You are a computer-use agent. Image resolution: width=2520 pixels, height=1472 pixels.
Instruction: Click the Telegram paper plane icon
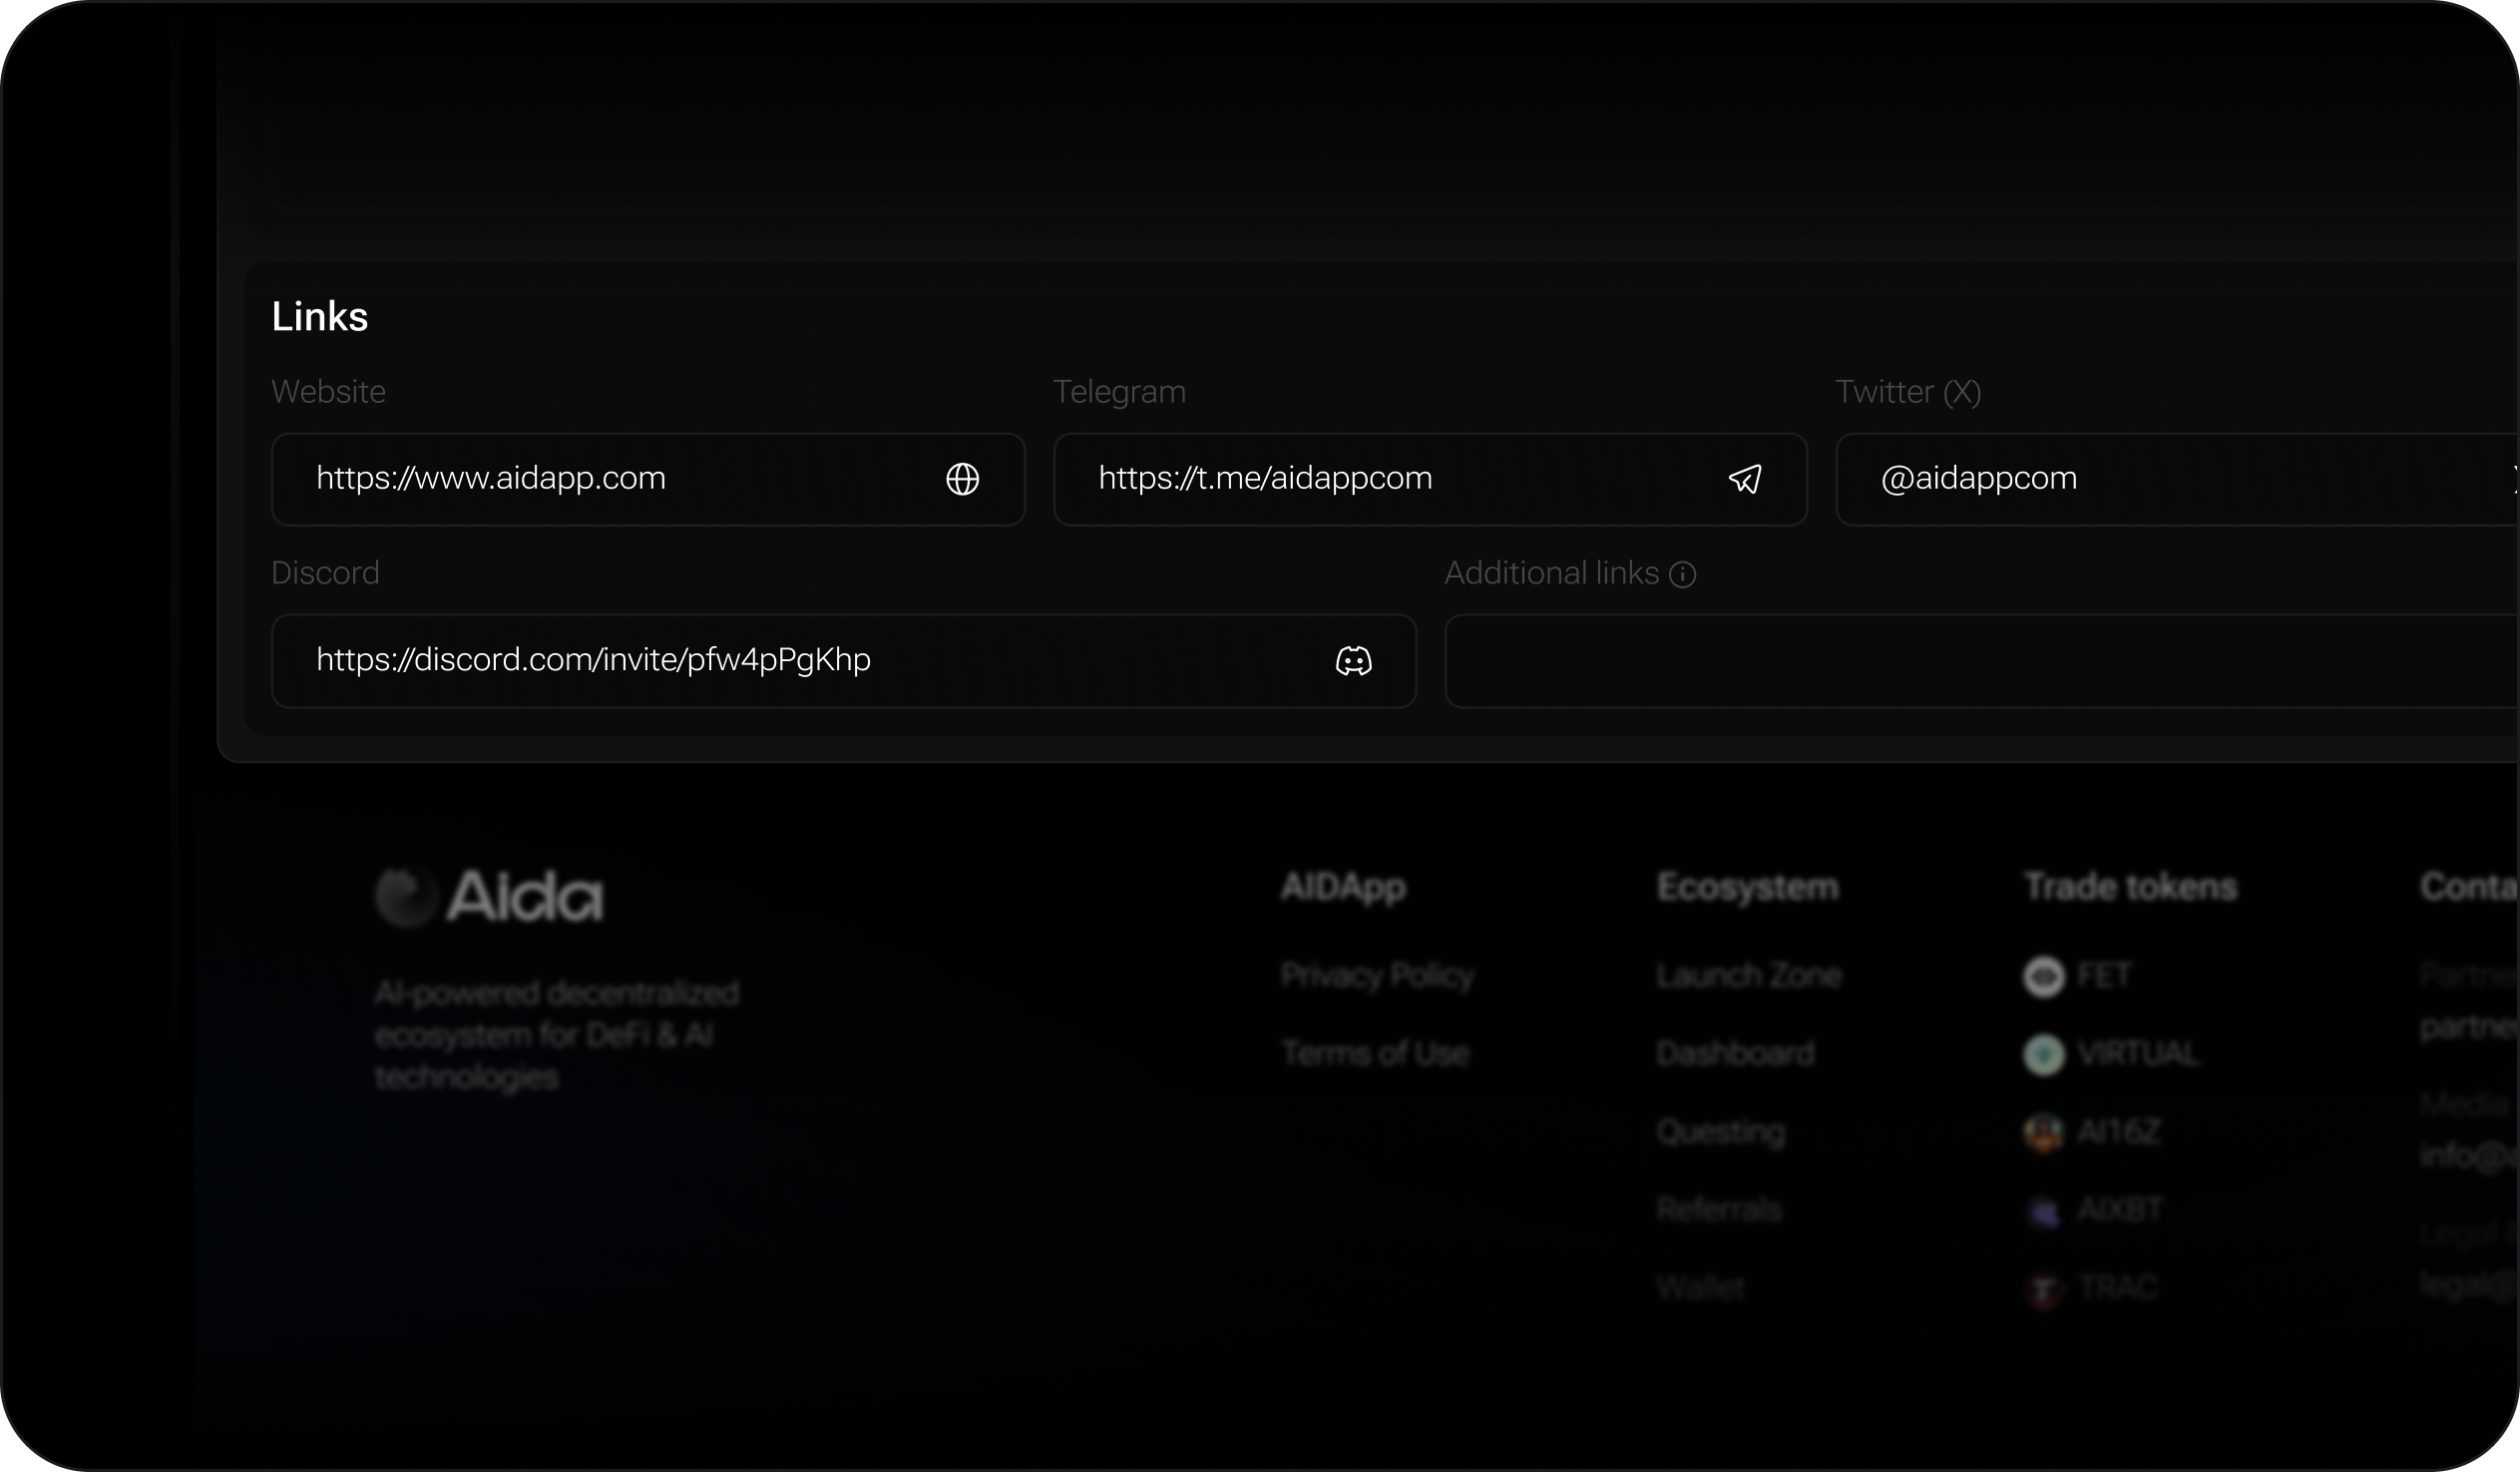coord(1745,479)
